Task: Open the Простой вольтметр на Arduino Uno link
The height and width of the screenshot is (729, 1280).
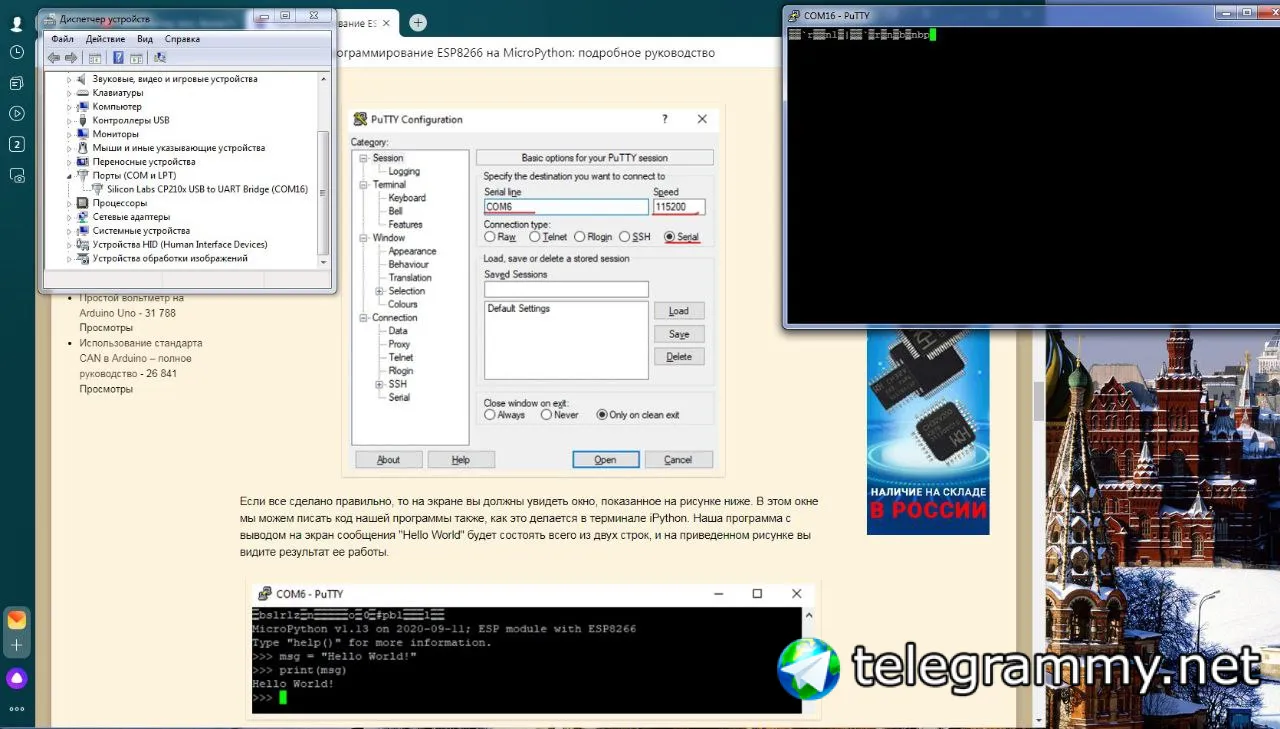Action: coord(132,305)
